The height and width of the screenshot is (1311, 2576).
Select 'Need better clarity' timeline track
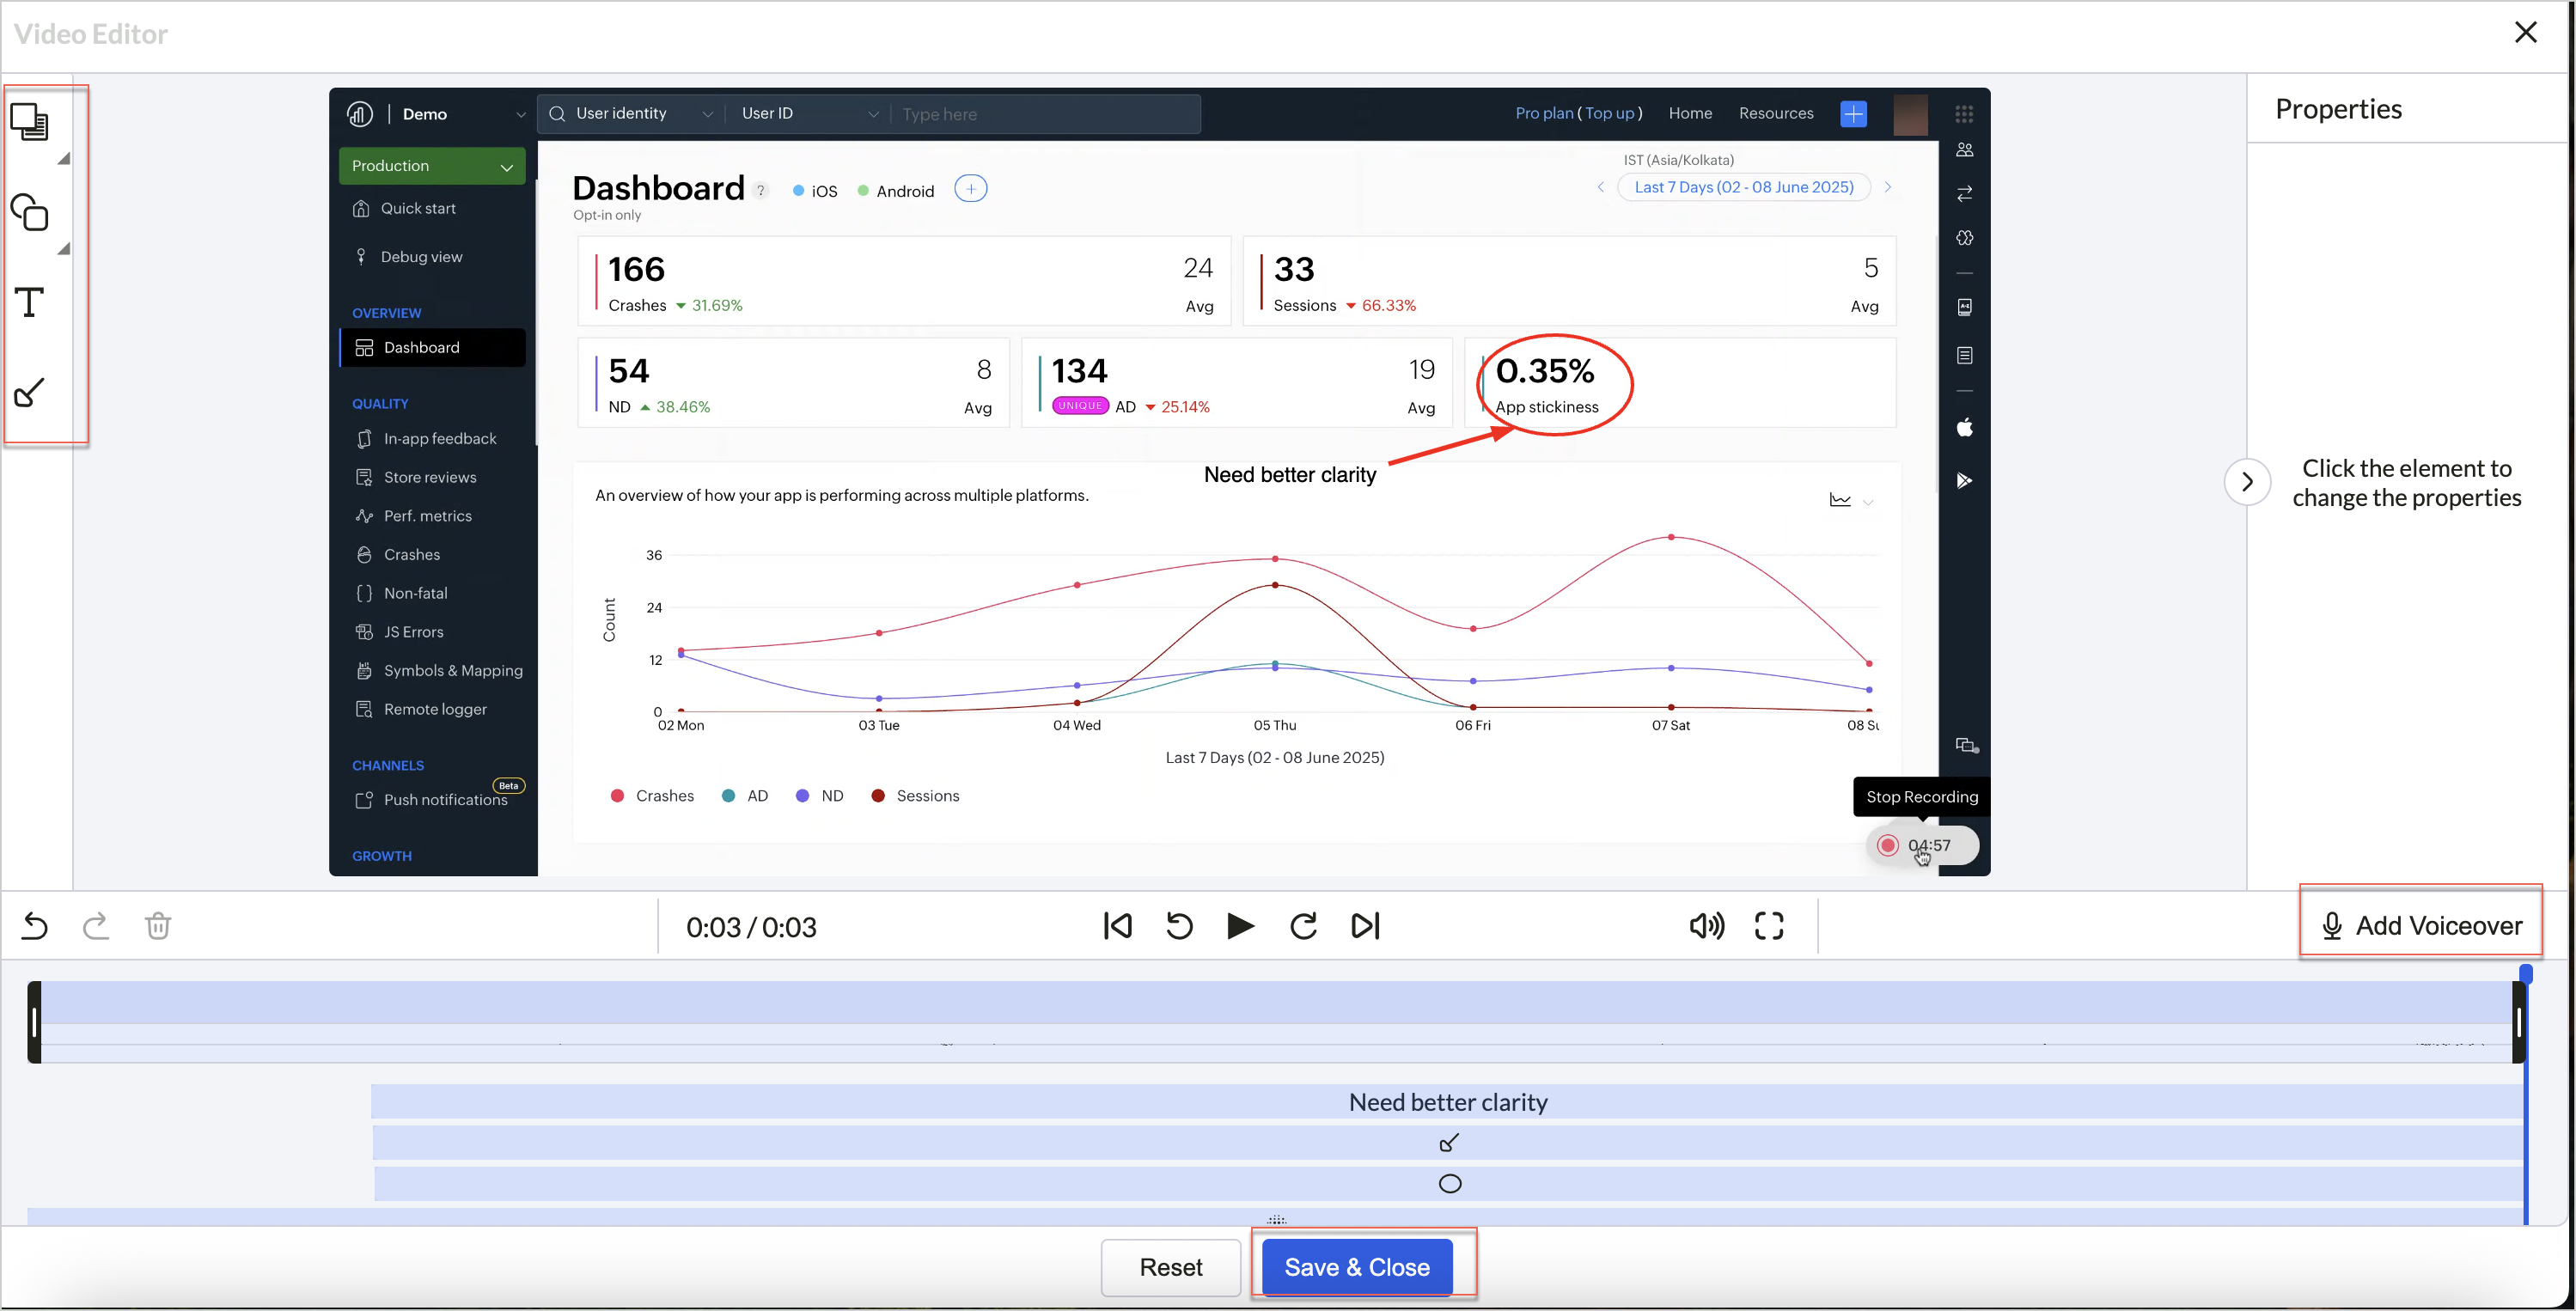[1447, 1101]
